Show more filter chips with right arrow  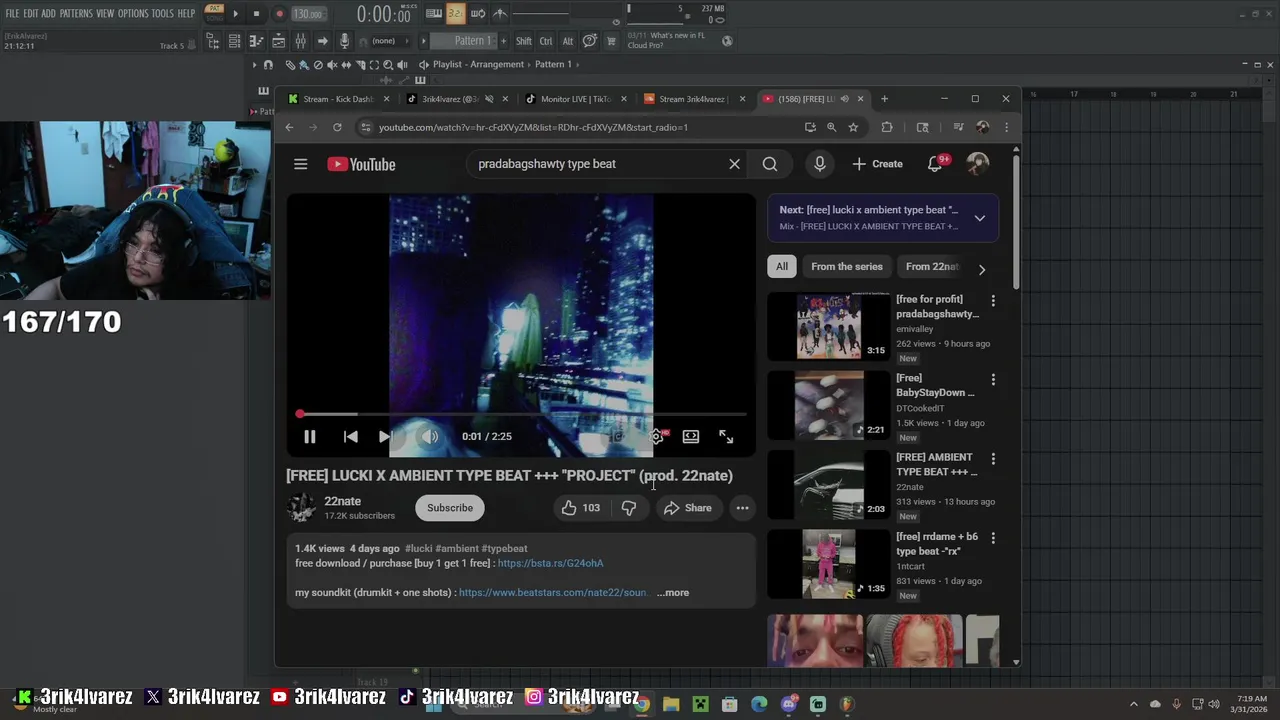[x=982, y=269]
